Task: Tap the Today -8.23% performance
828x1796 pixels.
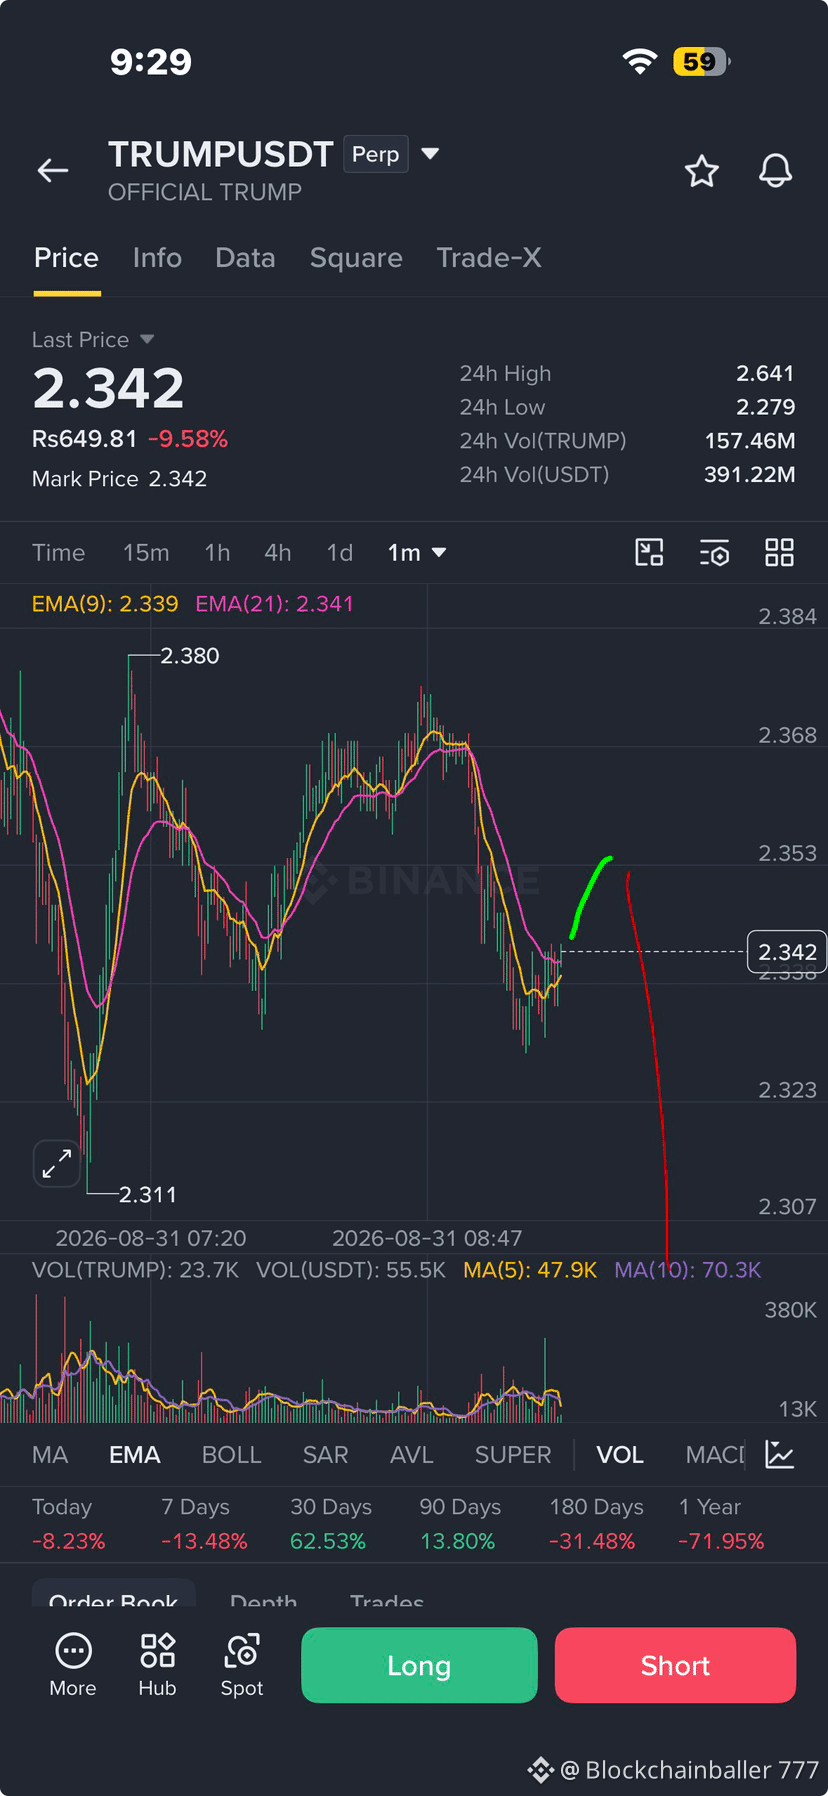Action: 68,1524
